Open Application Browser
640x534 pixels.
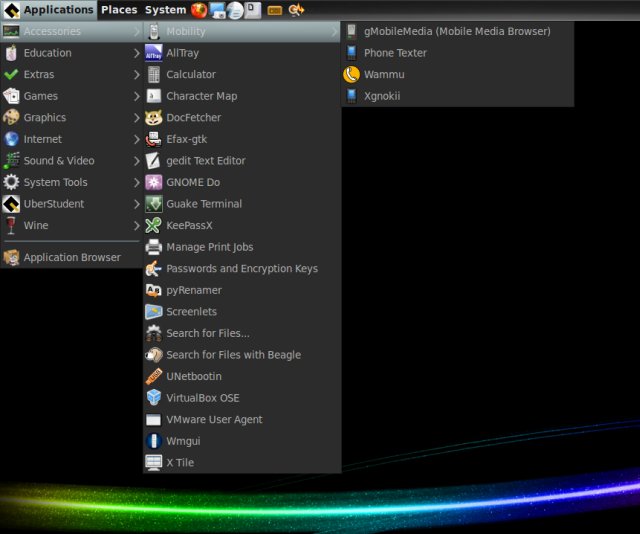point(71,258)
